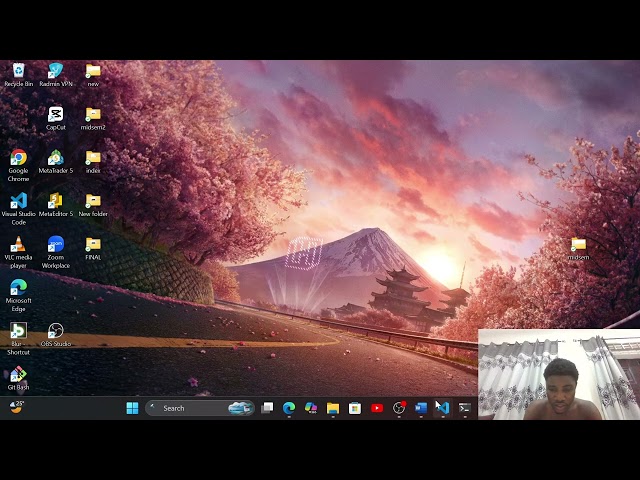
Task: Select the index folder icon
Action: coord(93,162)
